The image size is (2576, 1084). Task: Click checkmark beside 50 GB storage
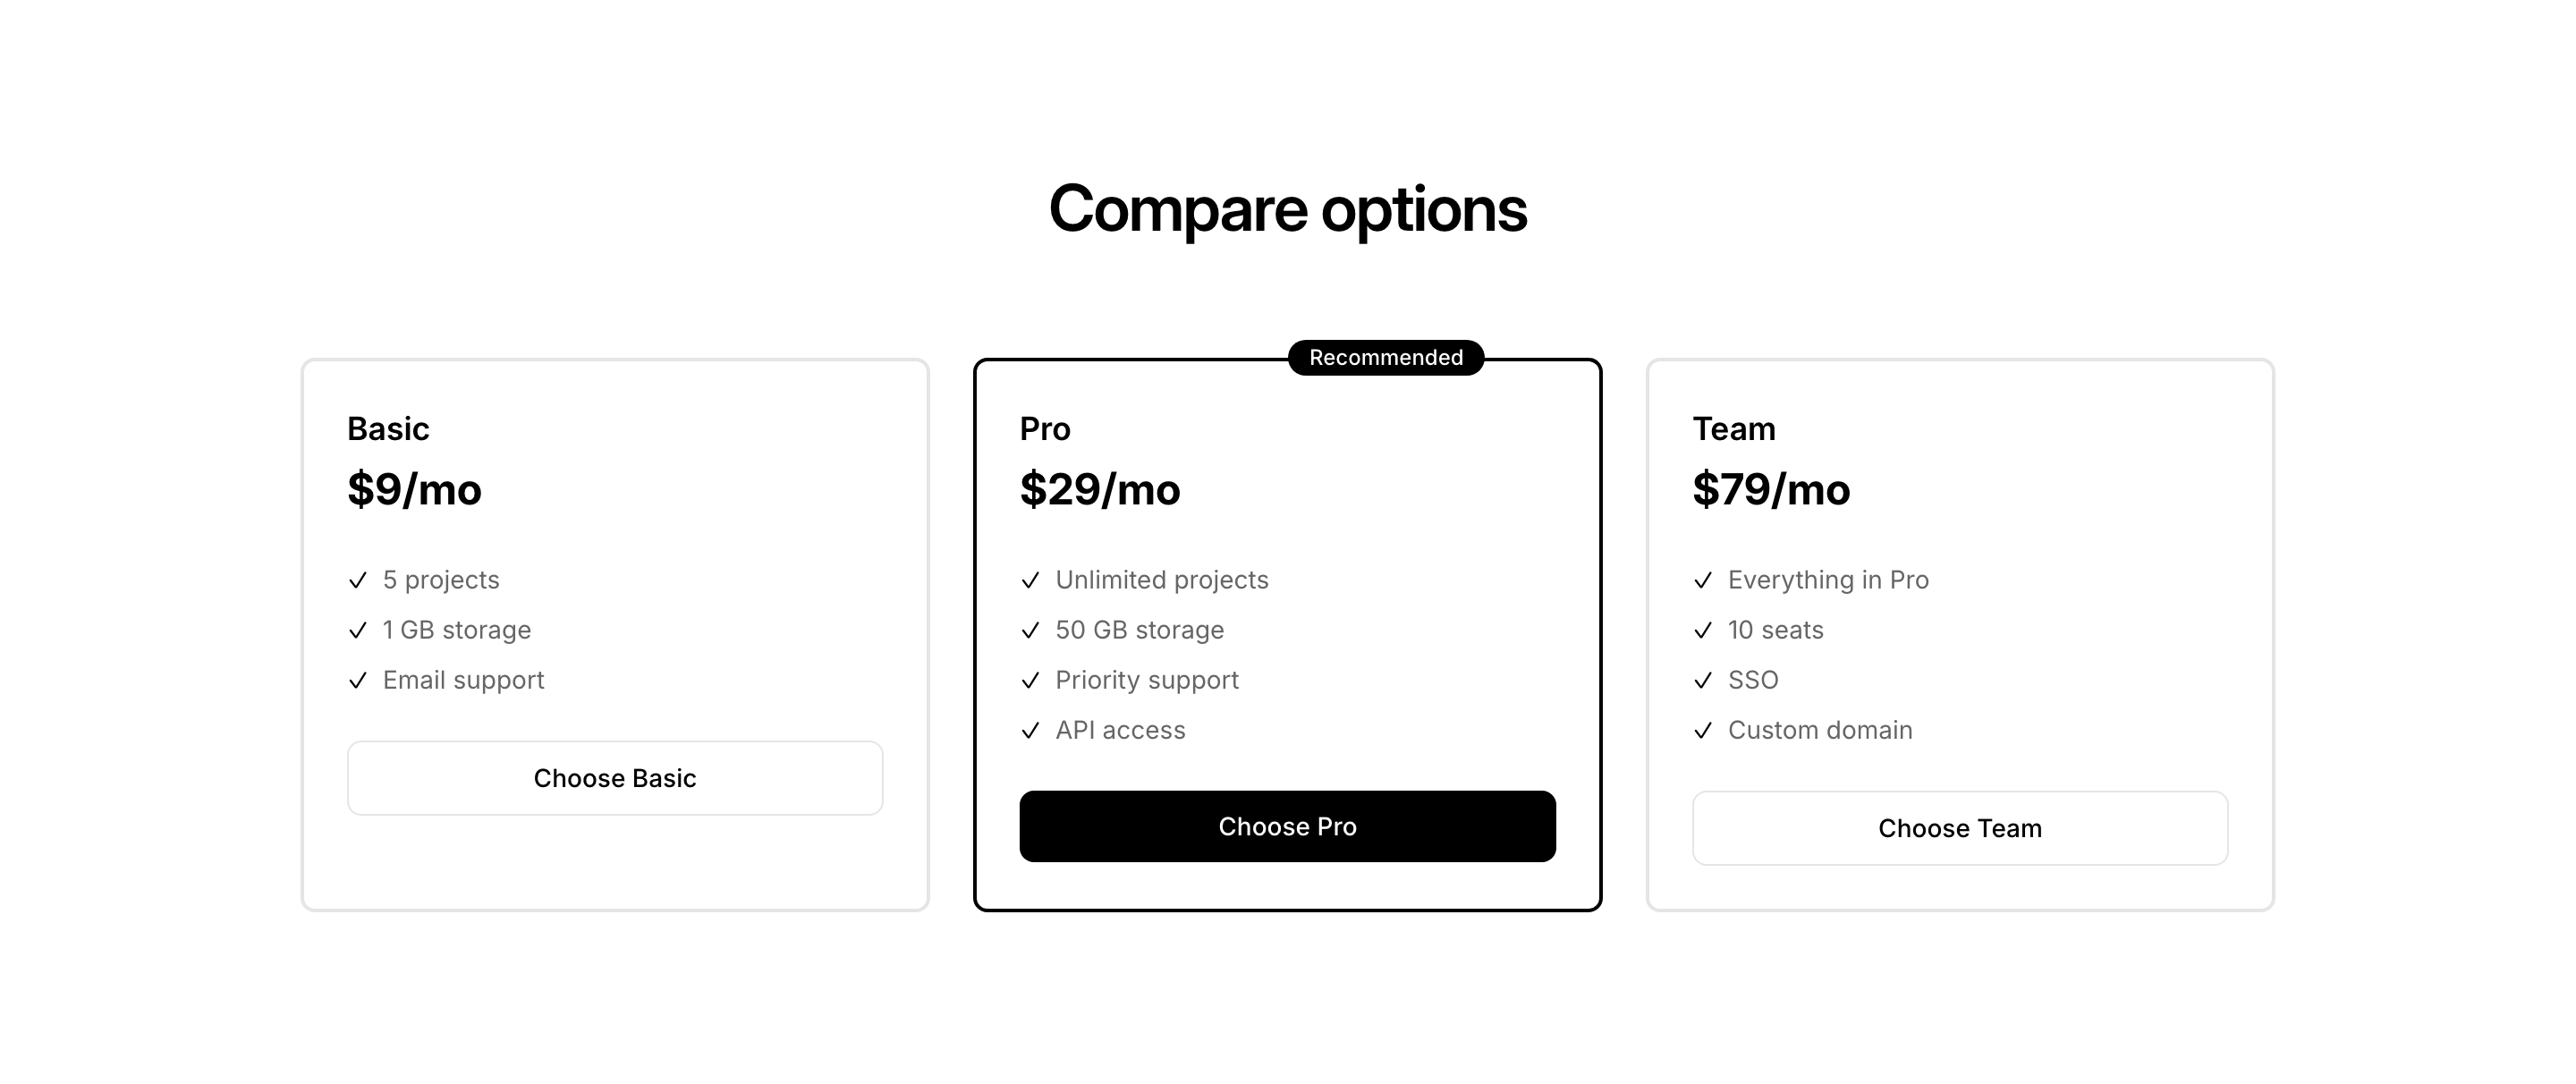(x=1030, y=631)
